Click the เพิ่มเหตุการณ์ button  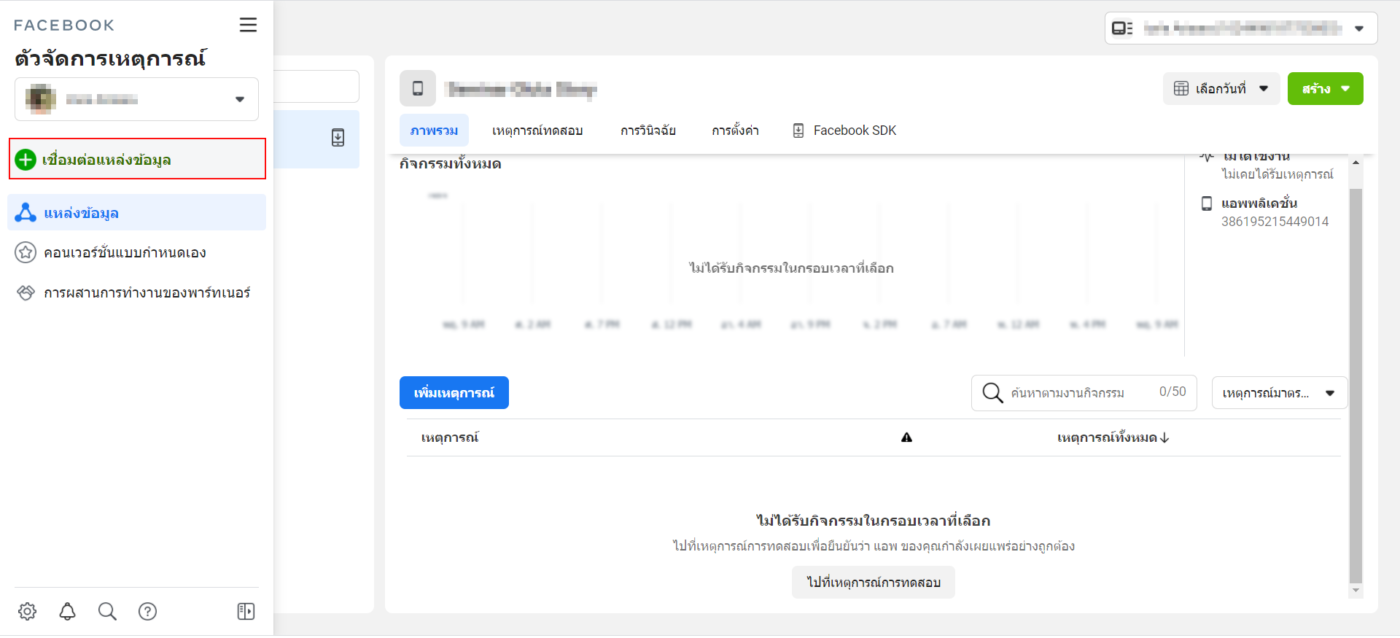[x=454, y=393]
